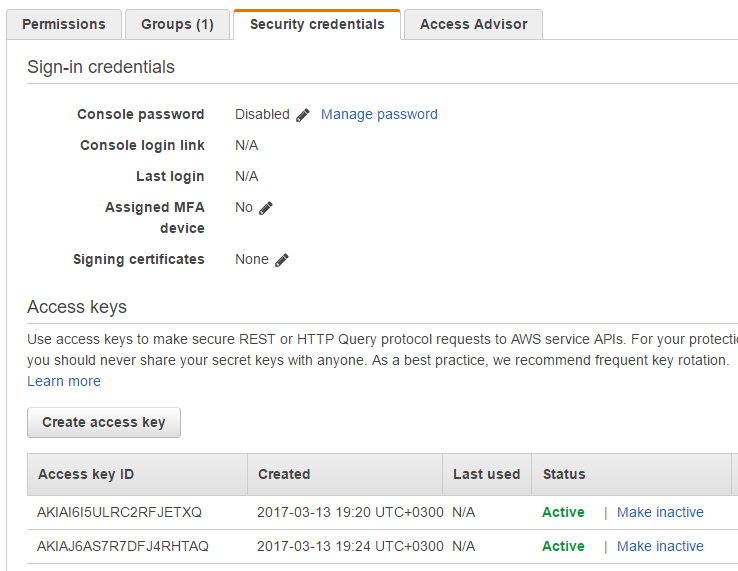Click the Assigned MFA device No value

(244, 208)
